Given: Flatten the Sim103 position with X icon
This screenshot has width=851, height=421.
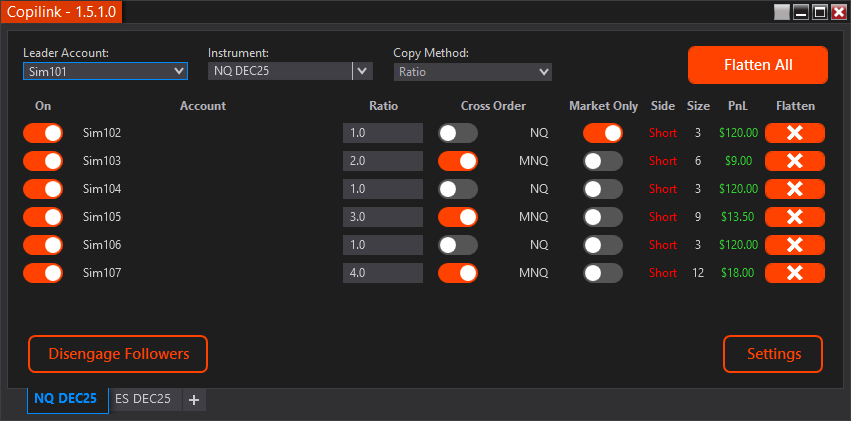Looking at the screenshot, I should (x=794, y=161).
